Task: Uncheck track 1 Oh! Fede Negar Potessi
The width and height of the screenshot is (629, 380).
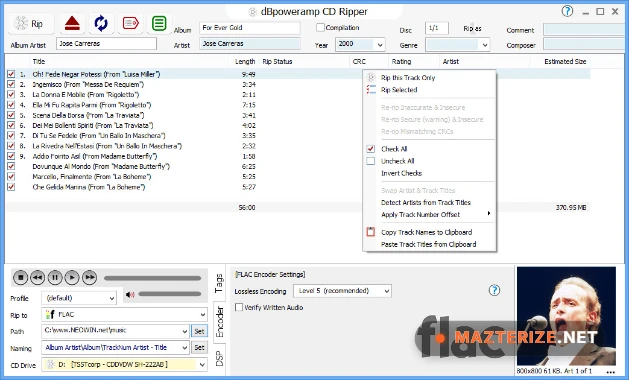Action: click(x=11, y=74)
